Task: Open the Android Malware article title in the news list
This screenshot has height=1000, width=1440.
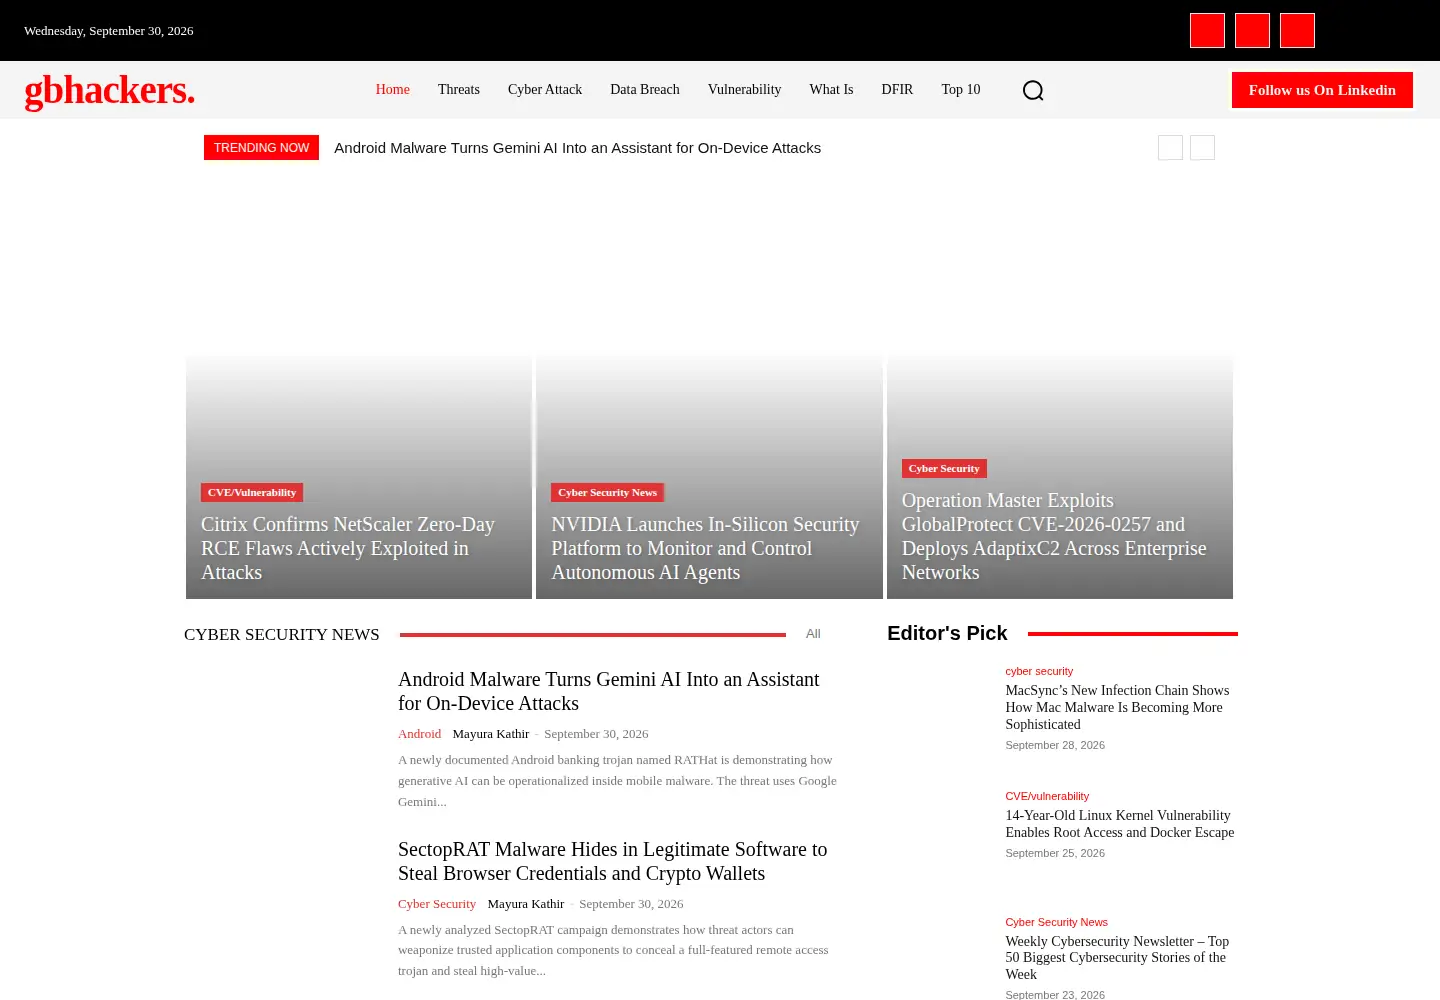Action: click(608, 691)
